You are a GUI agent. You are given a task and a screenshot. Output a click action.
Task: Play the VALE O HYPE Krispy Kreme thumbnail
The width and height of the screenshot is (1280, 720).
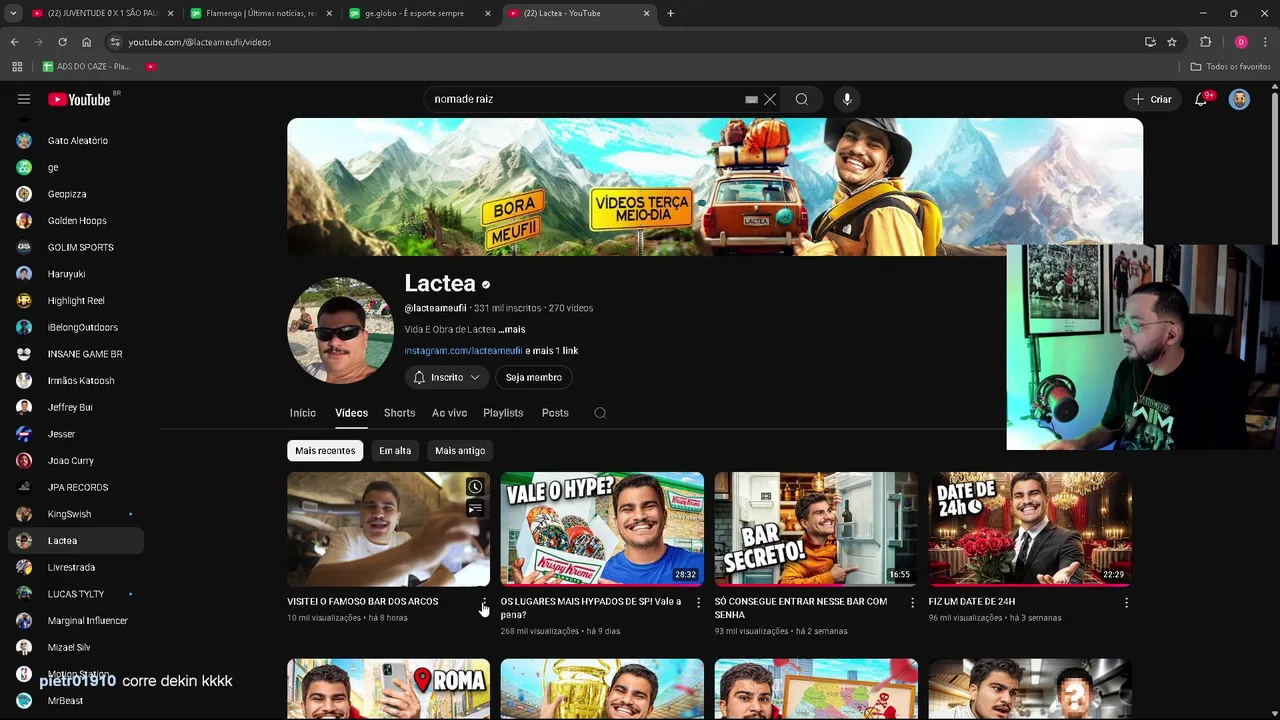pos(602,529)
